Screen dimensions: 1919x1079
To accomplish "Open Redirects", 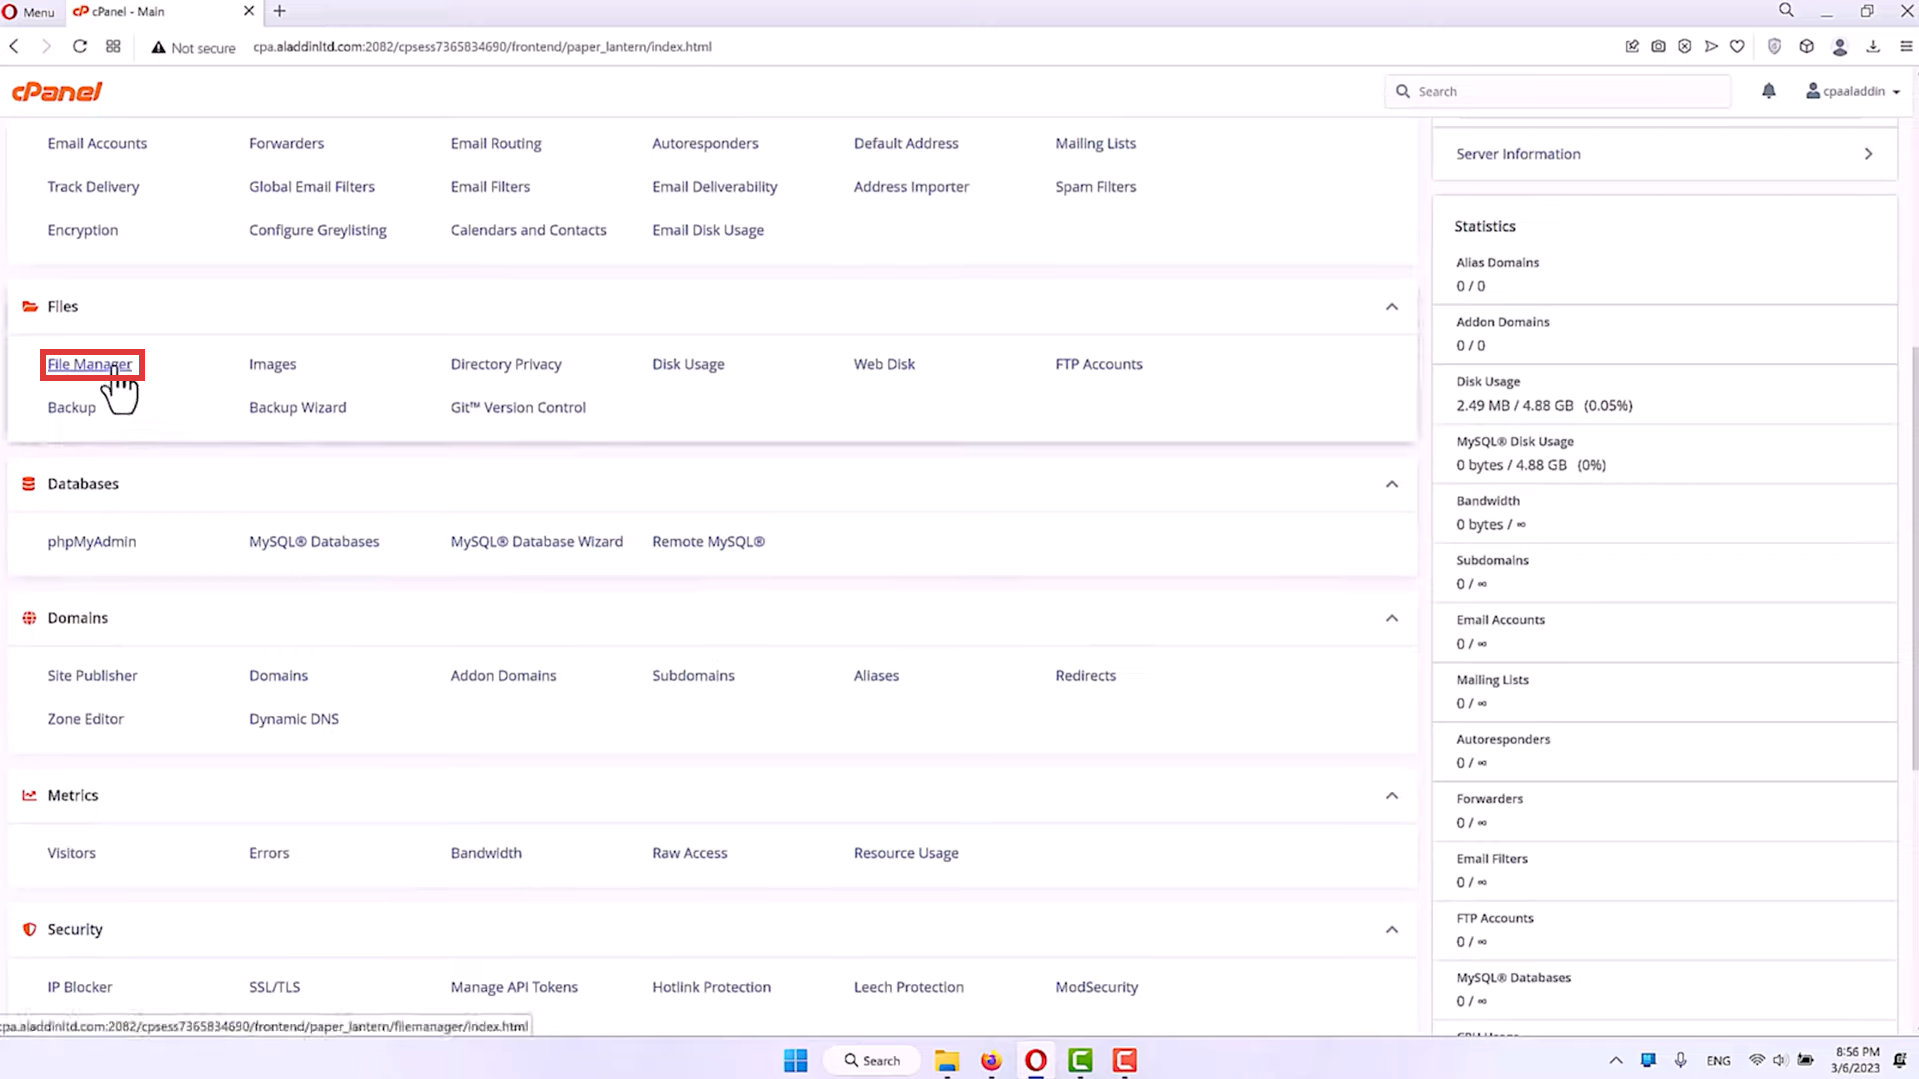I will (1086, 676).
